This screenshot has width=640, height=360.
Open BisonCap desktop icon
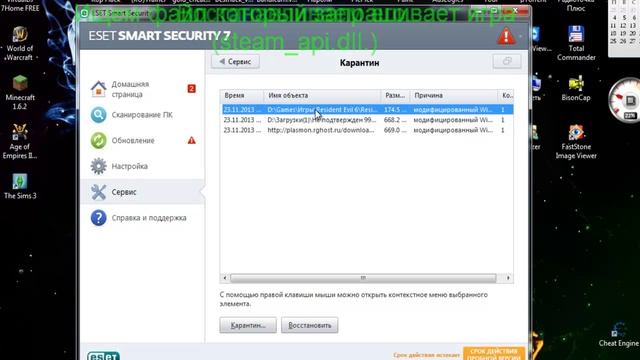click(x=576, y=88)
